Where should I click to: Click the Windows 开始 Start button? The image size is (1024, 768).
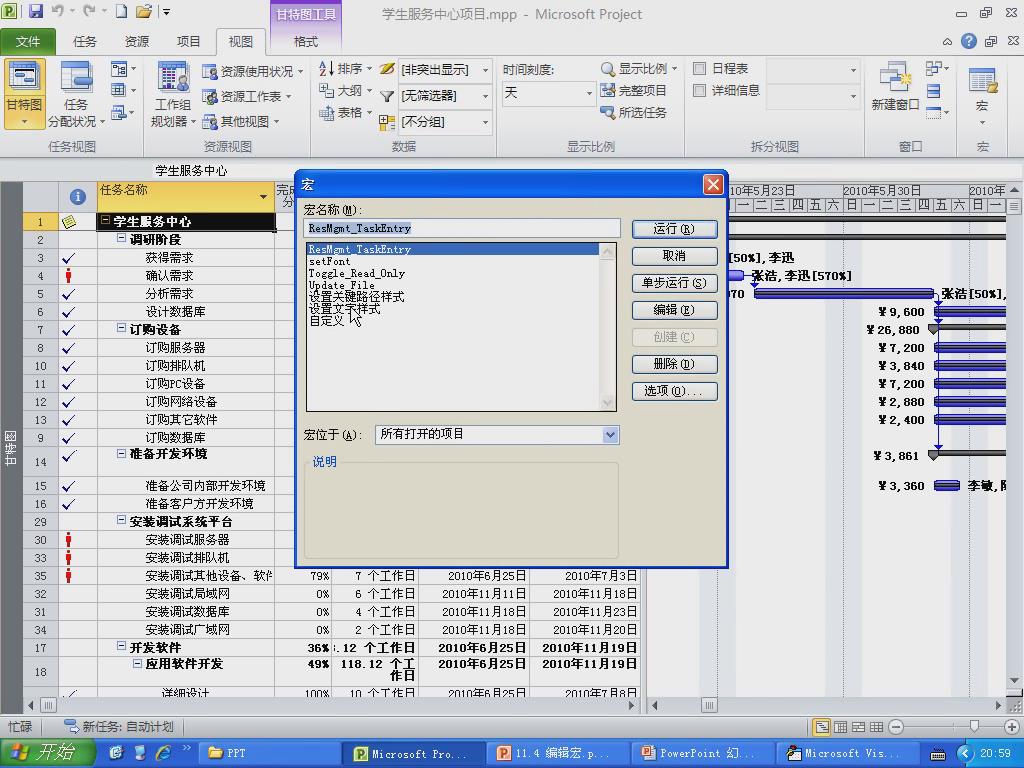[x=46, y=753]
